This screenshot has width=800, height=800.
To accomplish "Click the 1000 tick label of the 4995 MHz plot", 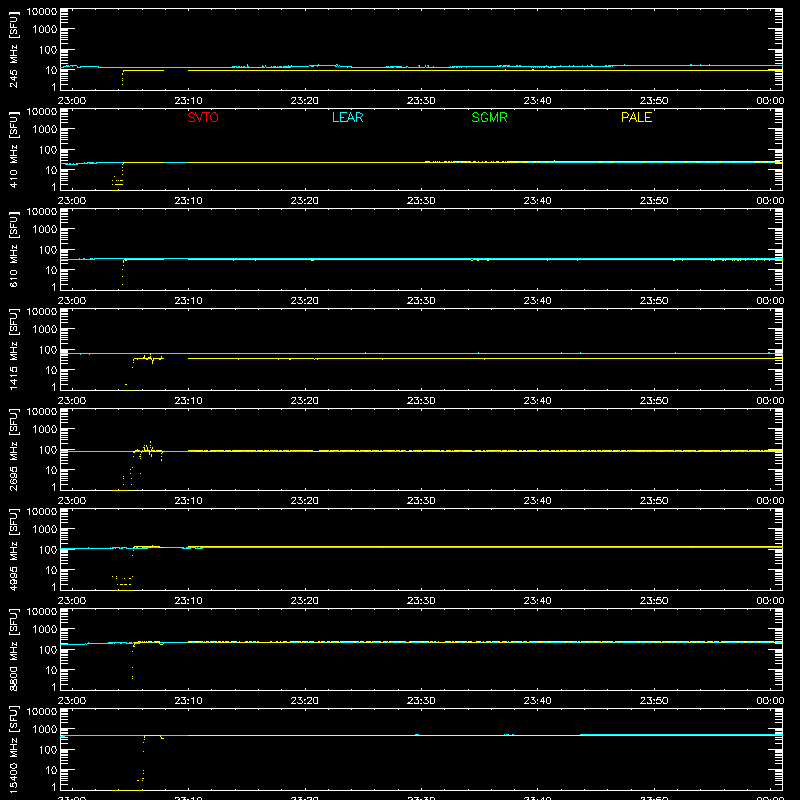I will [45, 529].
